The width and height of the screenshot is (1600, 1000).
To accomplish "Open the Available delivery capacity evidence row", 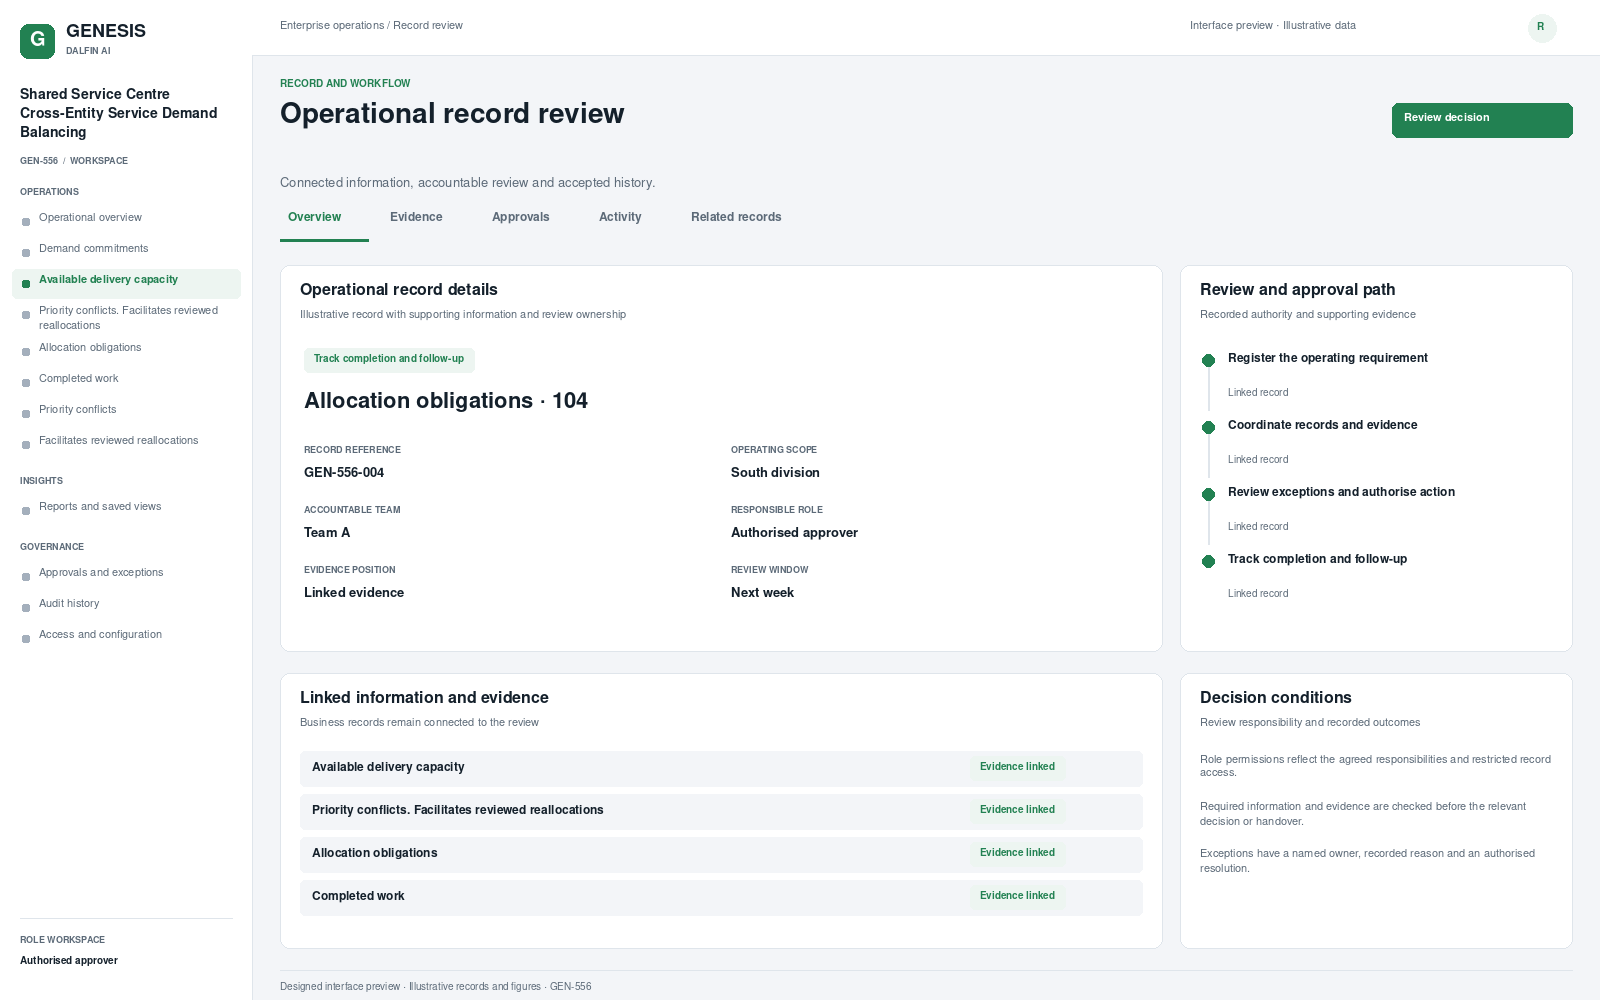I will (x=721, y=768).
